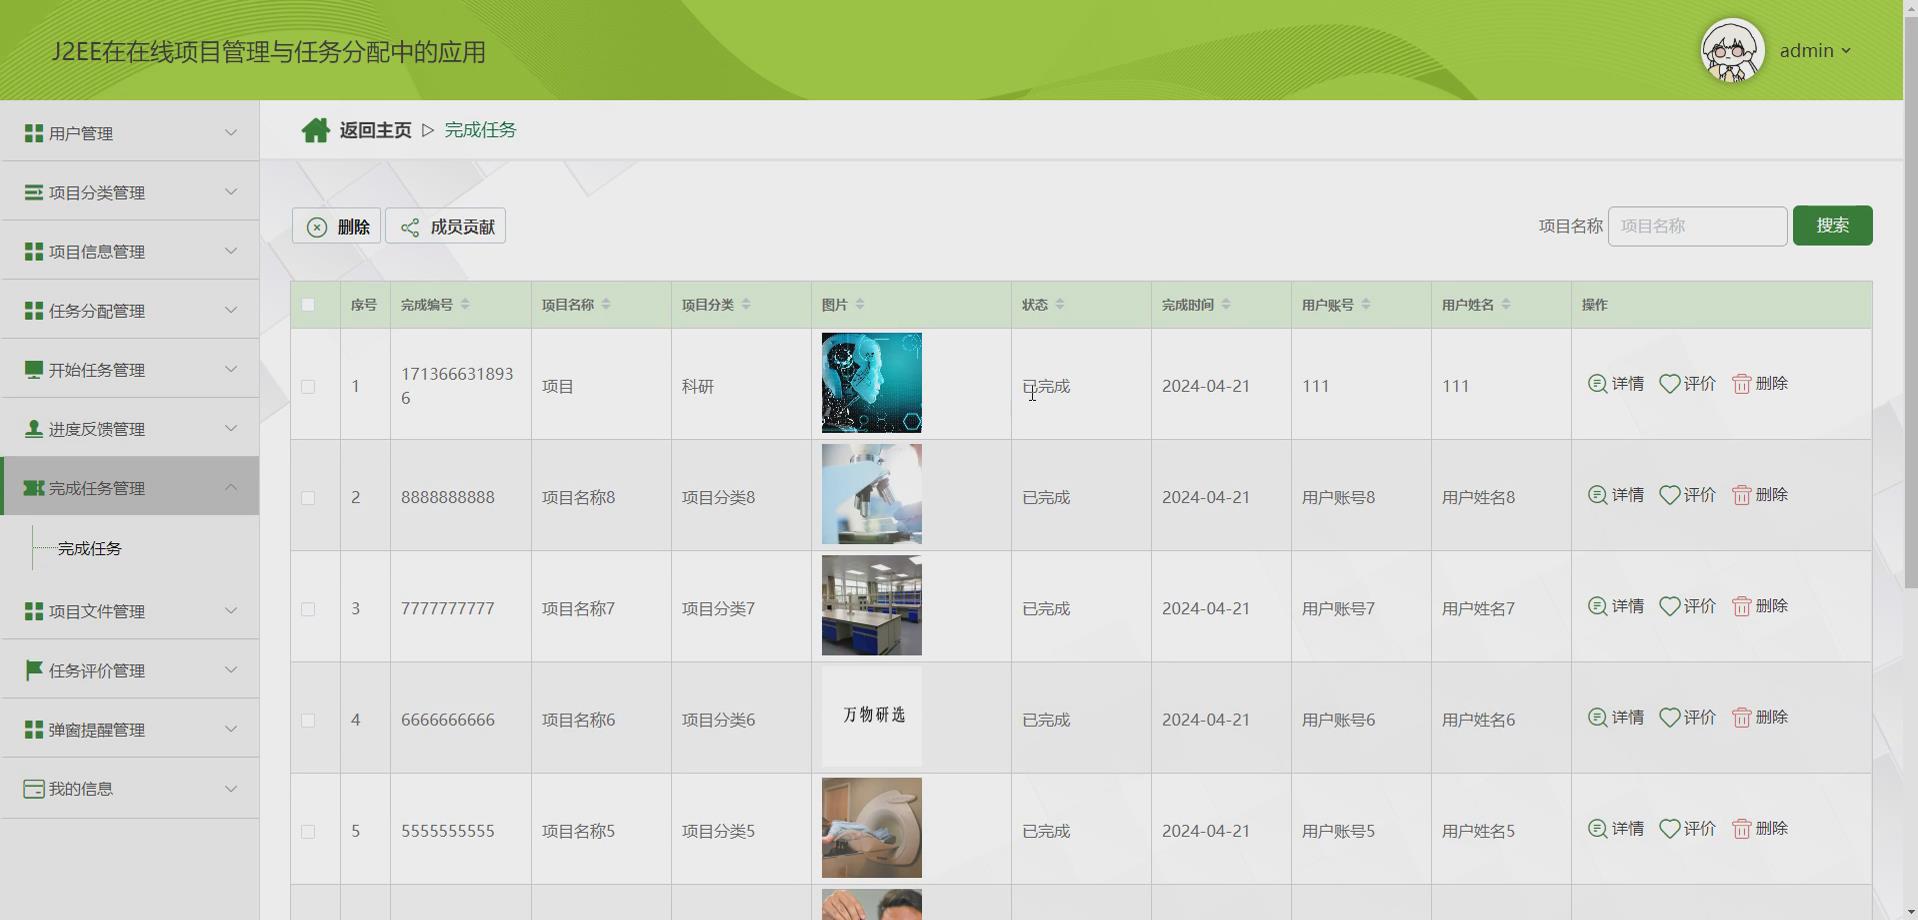Viewport: 1918px width, 920px height.
Task: Check the box for row 项目名称8
Action: (308, 498)
